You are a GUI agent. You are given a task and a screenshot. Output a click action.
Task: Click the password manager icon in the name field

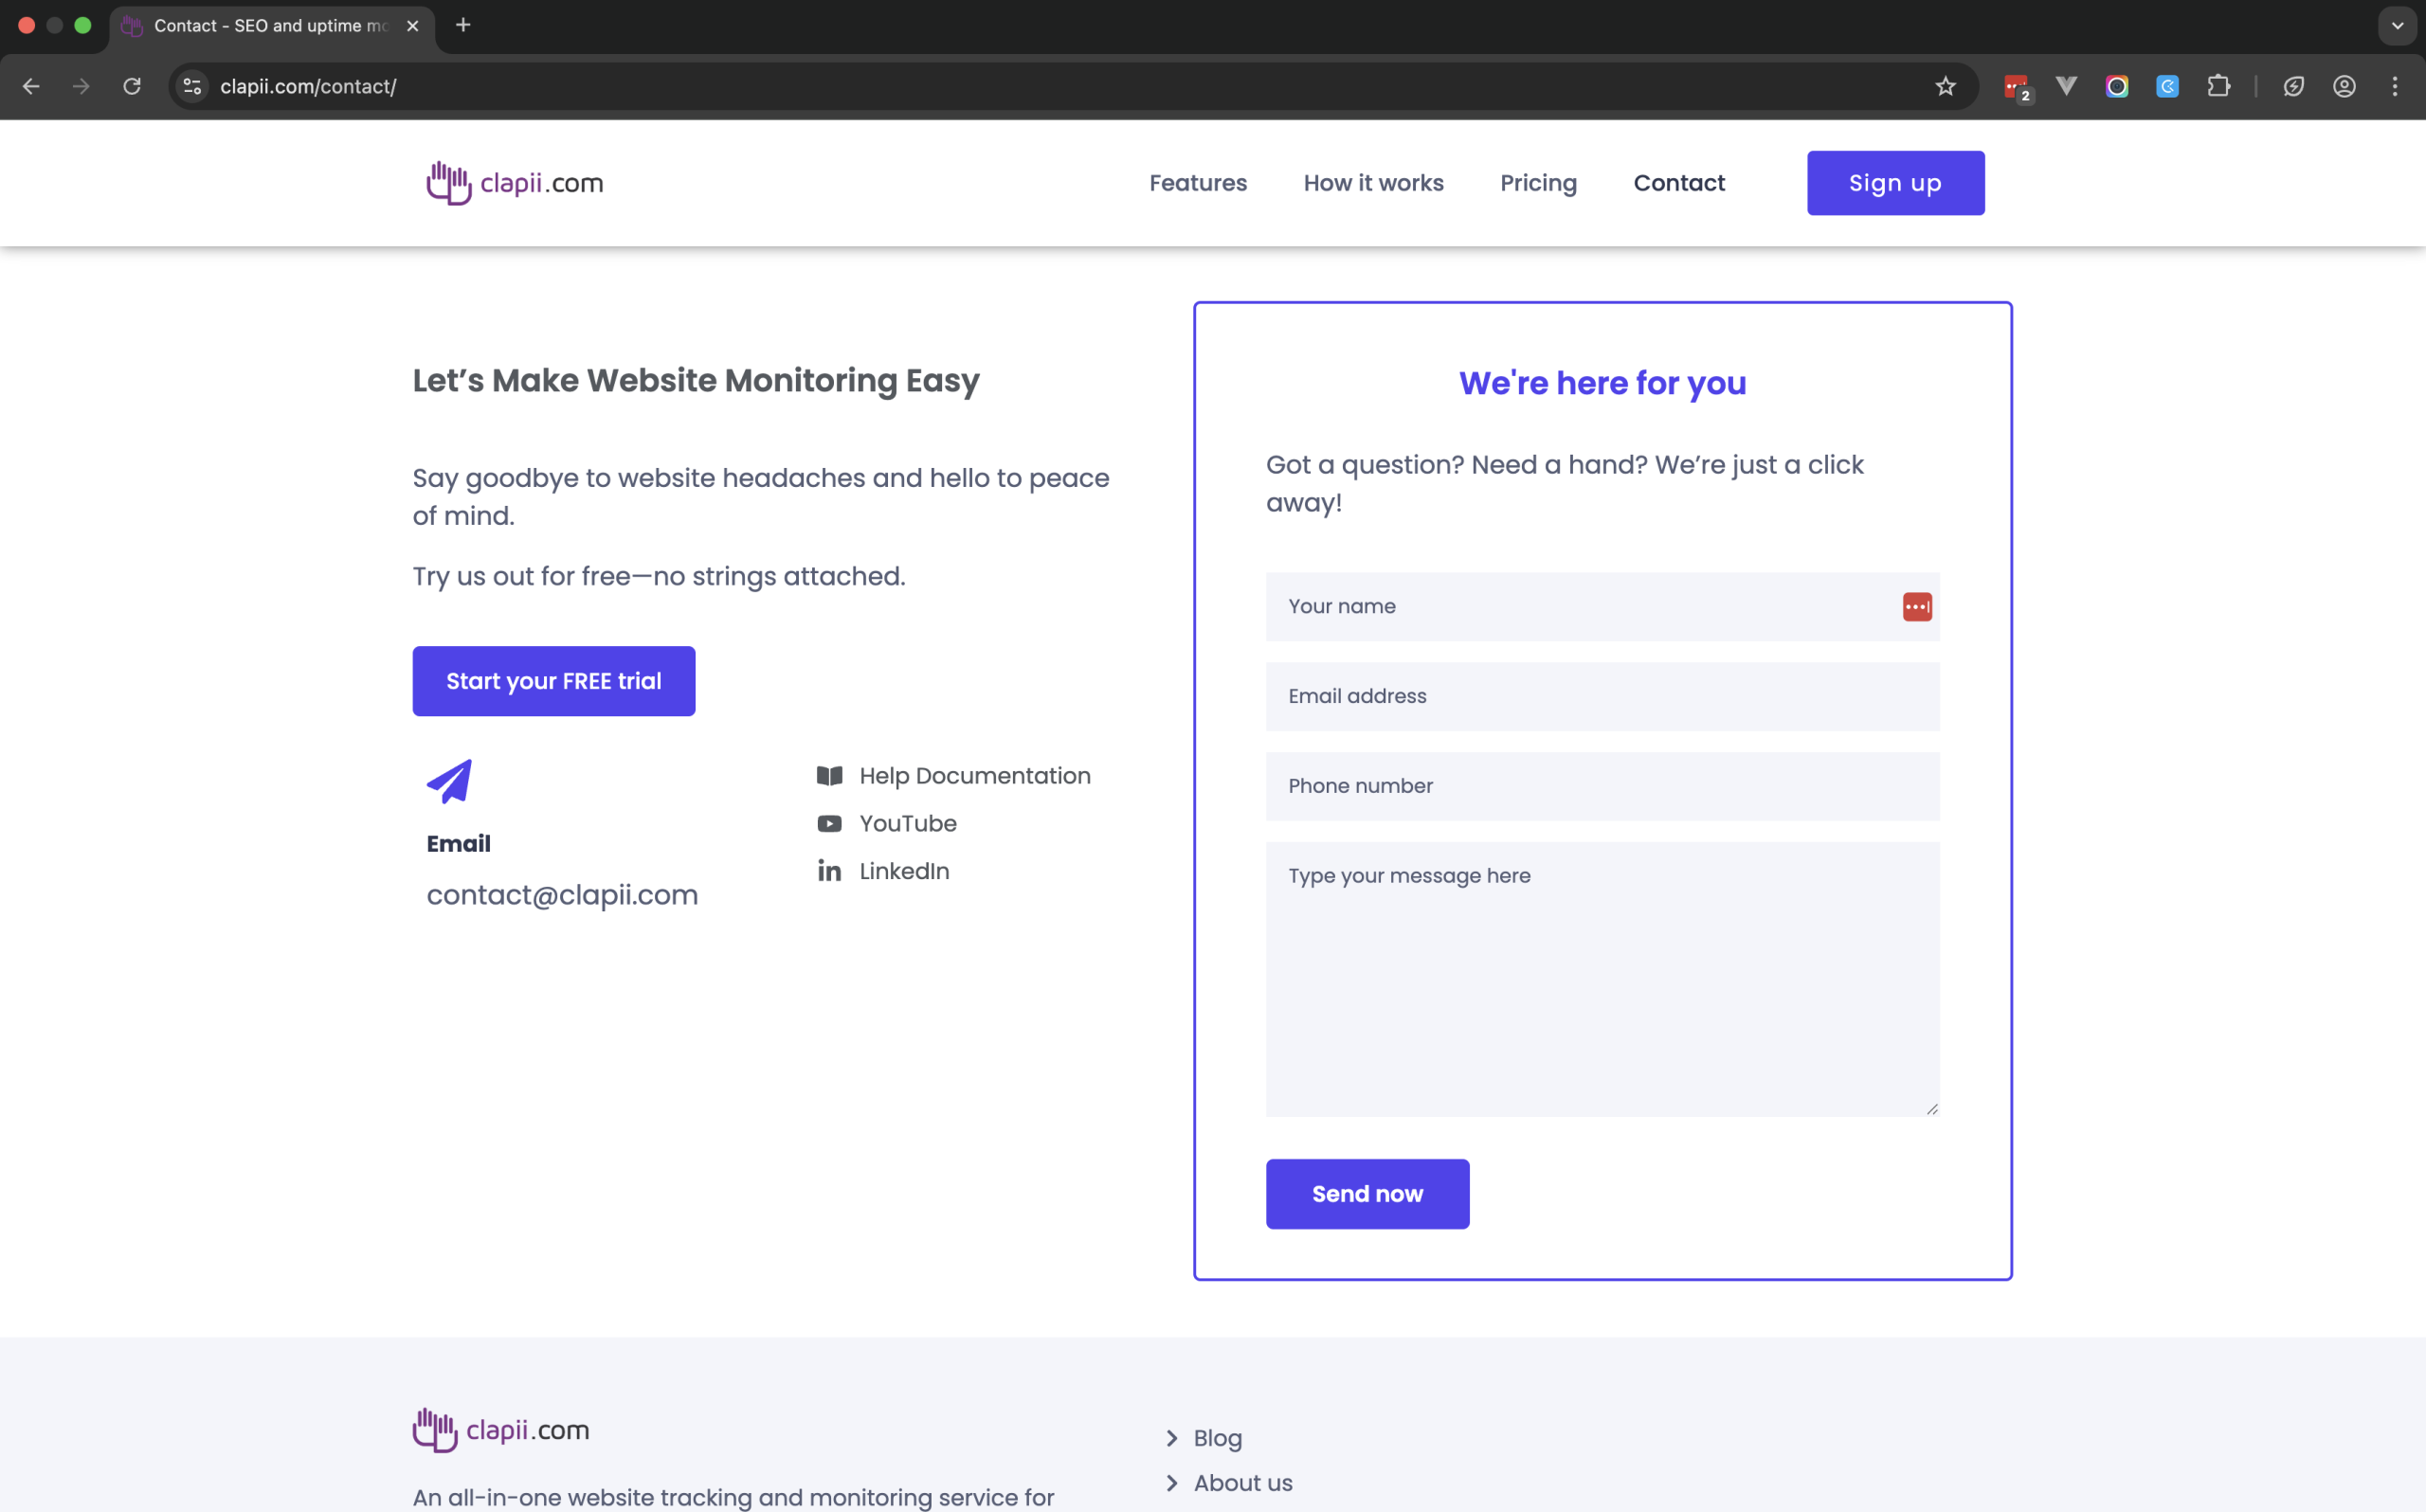point(1917,607)
